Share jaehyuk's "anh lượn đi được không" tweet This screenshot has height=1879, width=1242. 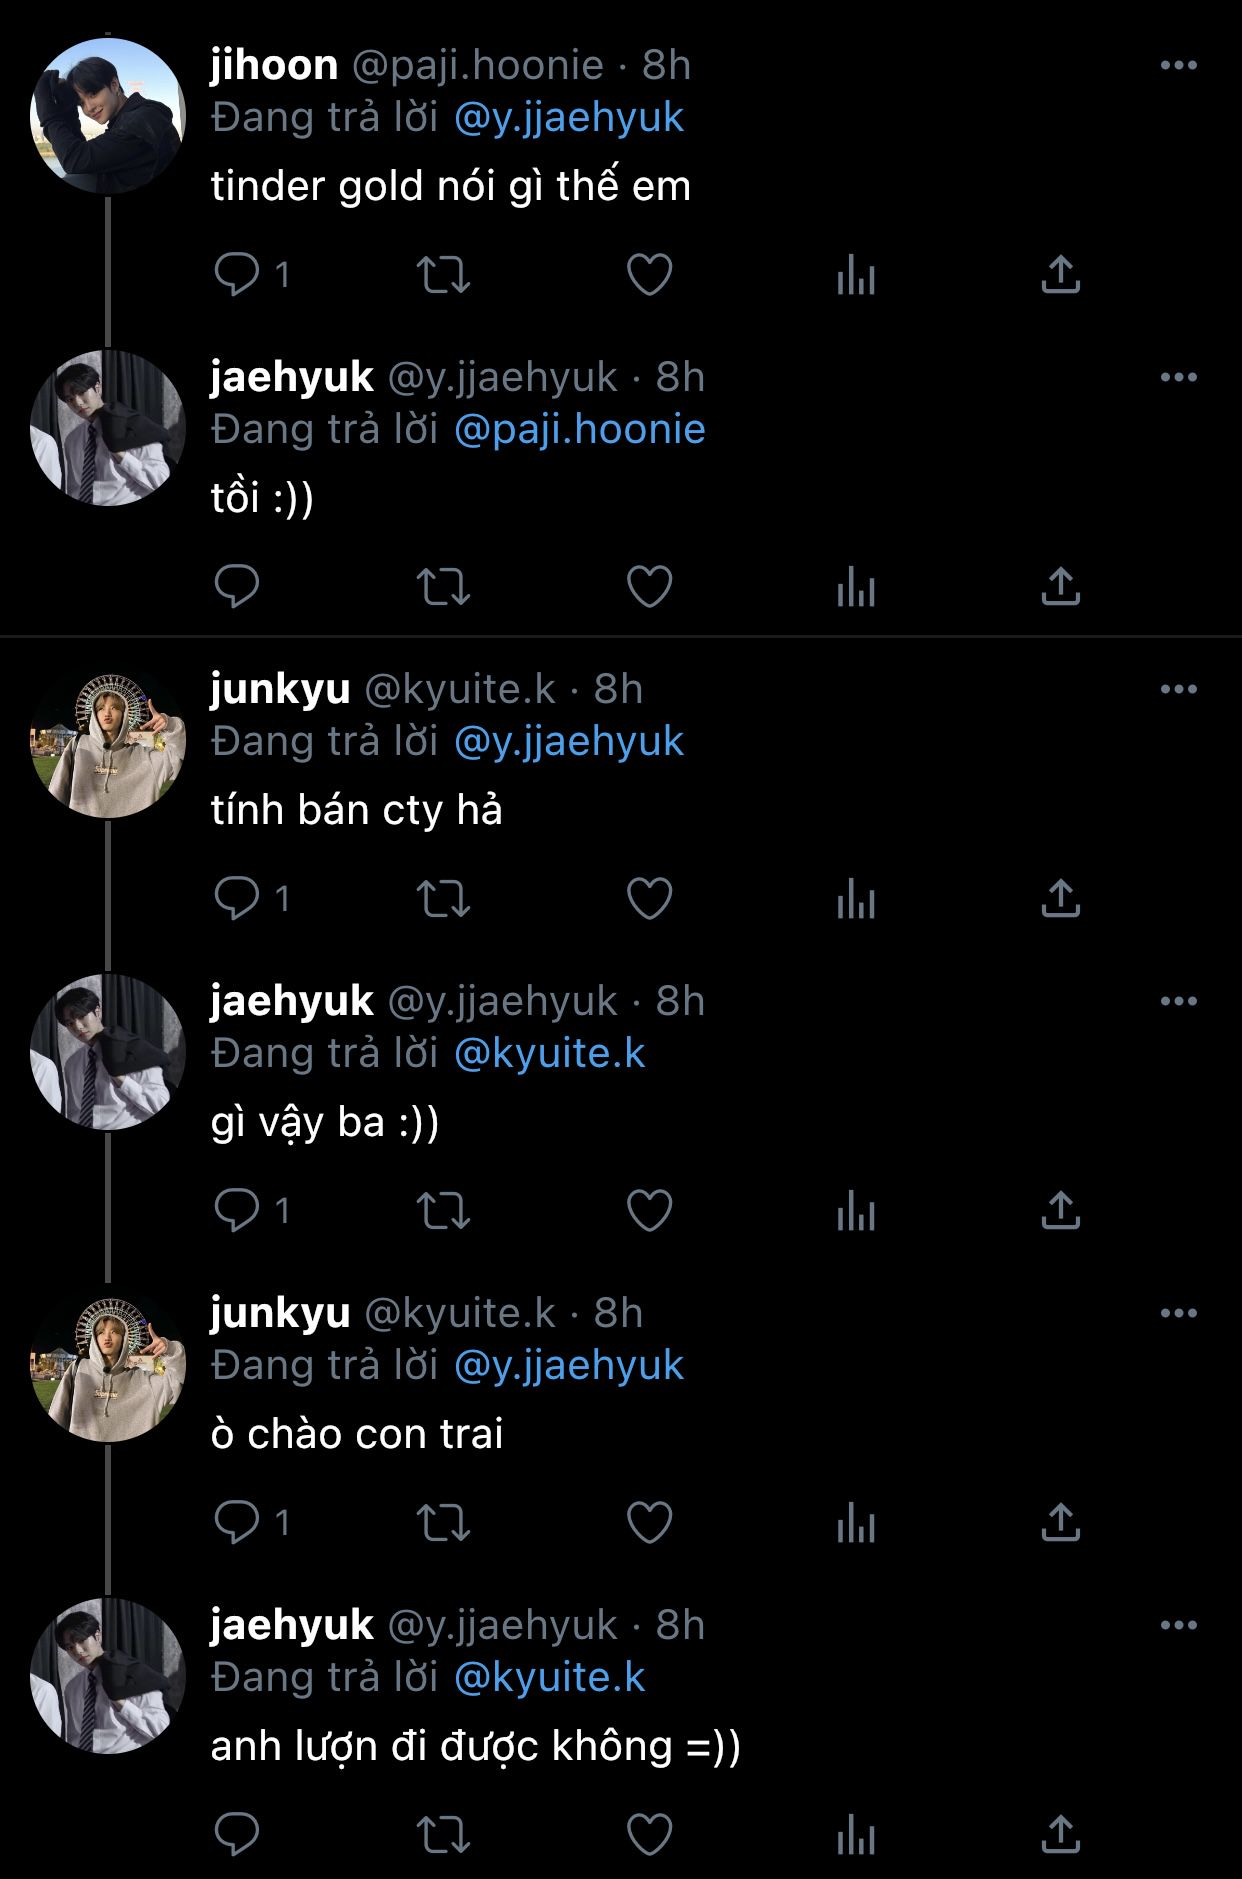1061,1834
